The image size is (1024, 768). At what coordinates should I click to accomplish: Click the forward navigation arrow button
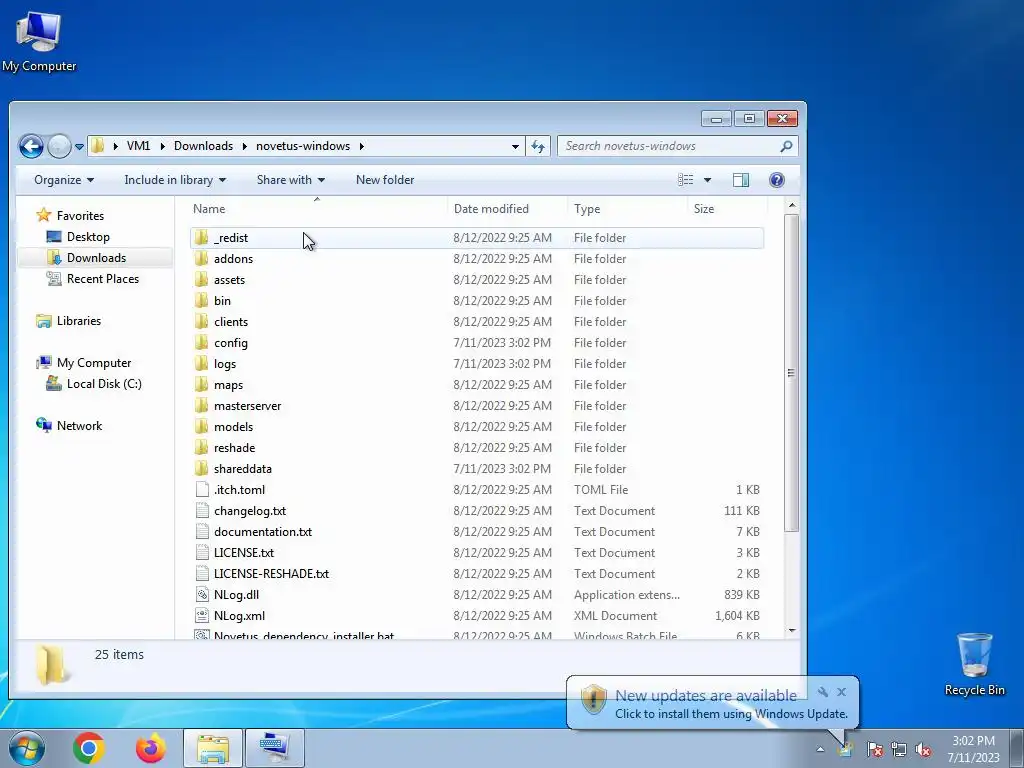pos(59,146)
